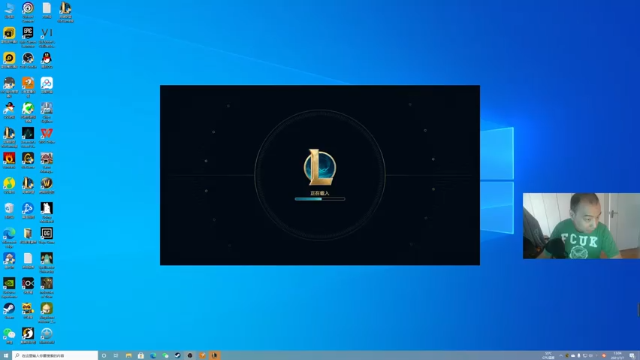The height and width of the screenshot is (360, 640).
Task: Select the World of Warcraft desktop icon
Action: pyautogui.click(x=47, y=184)
